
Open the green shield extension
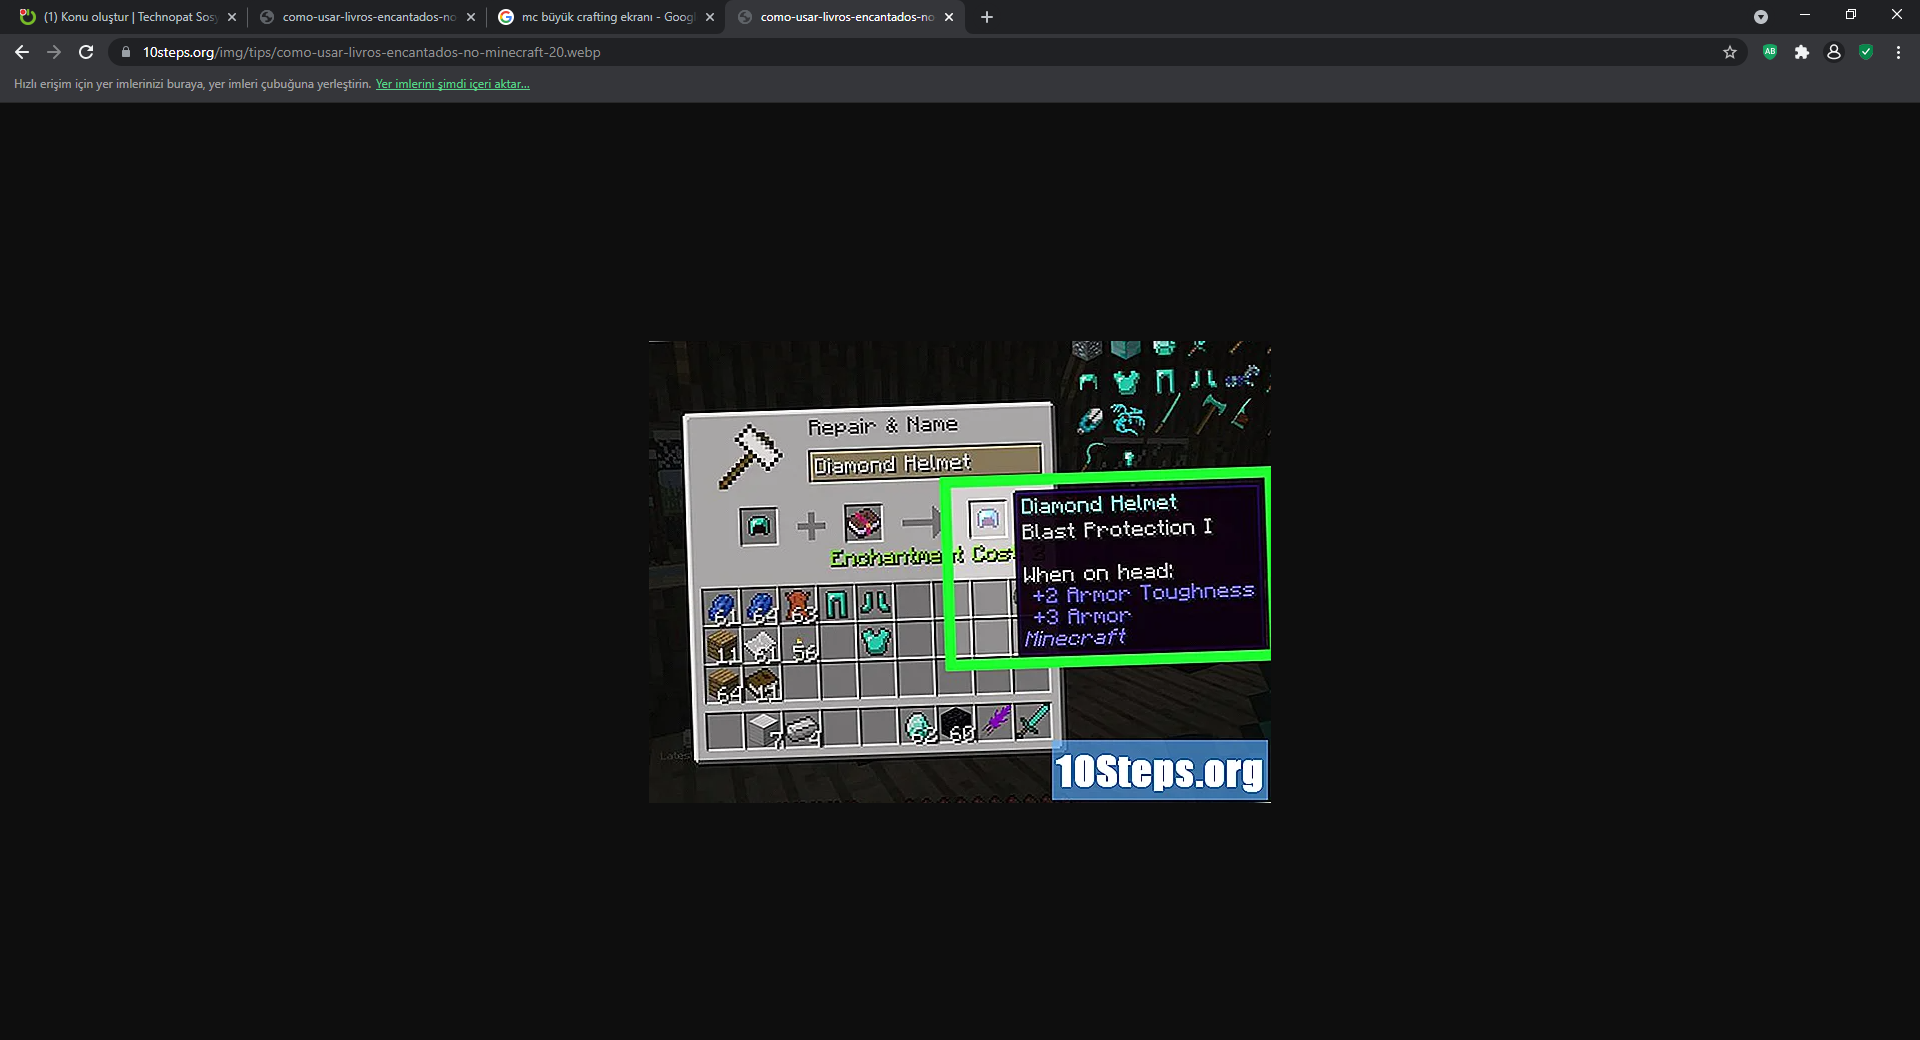click(1866, 52)
